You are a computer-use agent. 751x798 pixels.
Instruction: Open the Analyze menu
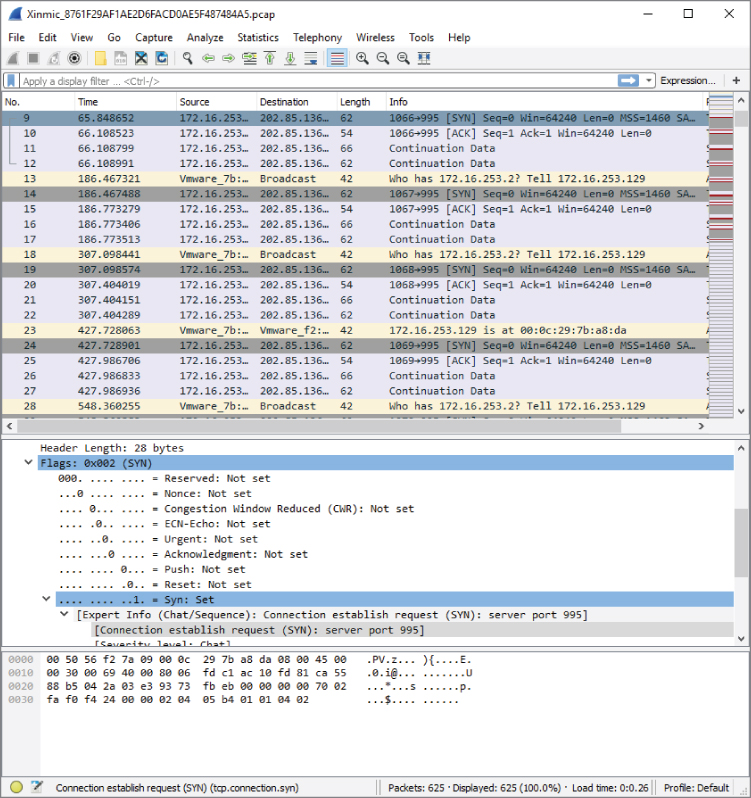tap(205, 38)
